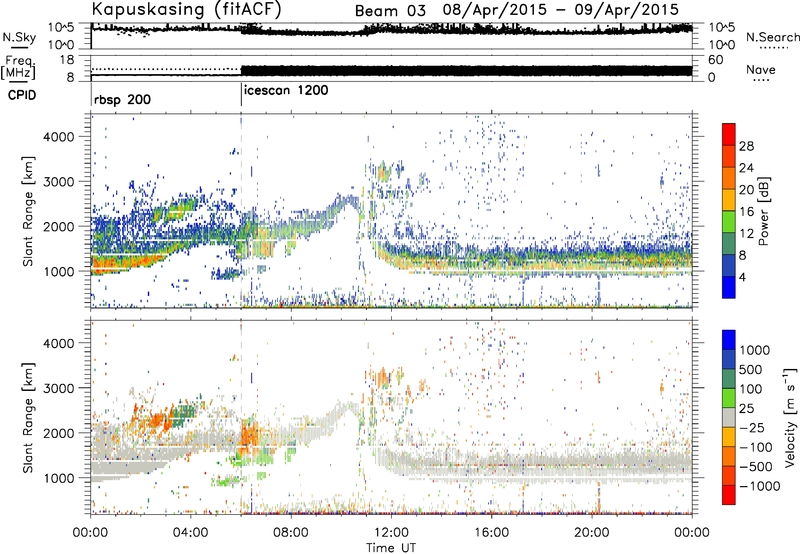Click the Power [dB] colorbar title
The image size is (800, 554).
click(x=763, y=211)
